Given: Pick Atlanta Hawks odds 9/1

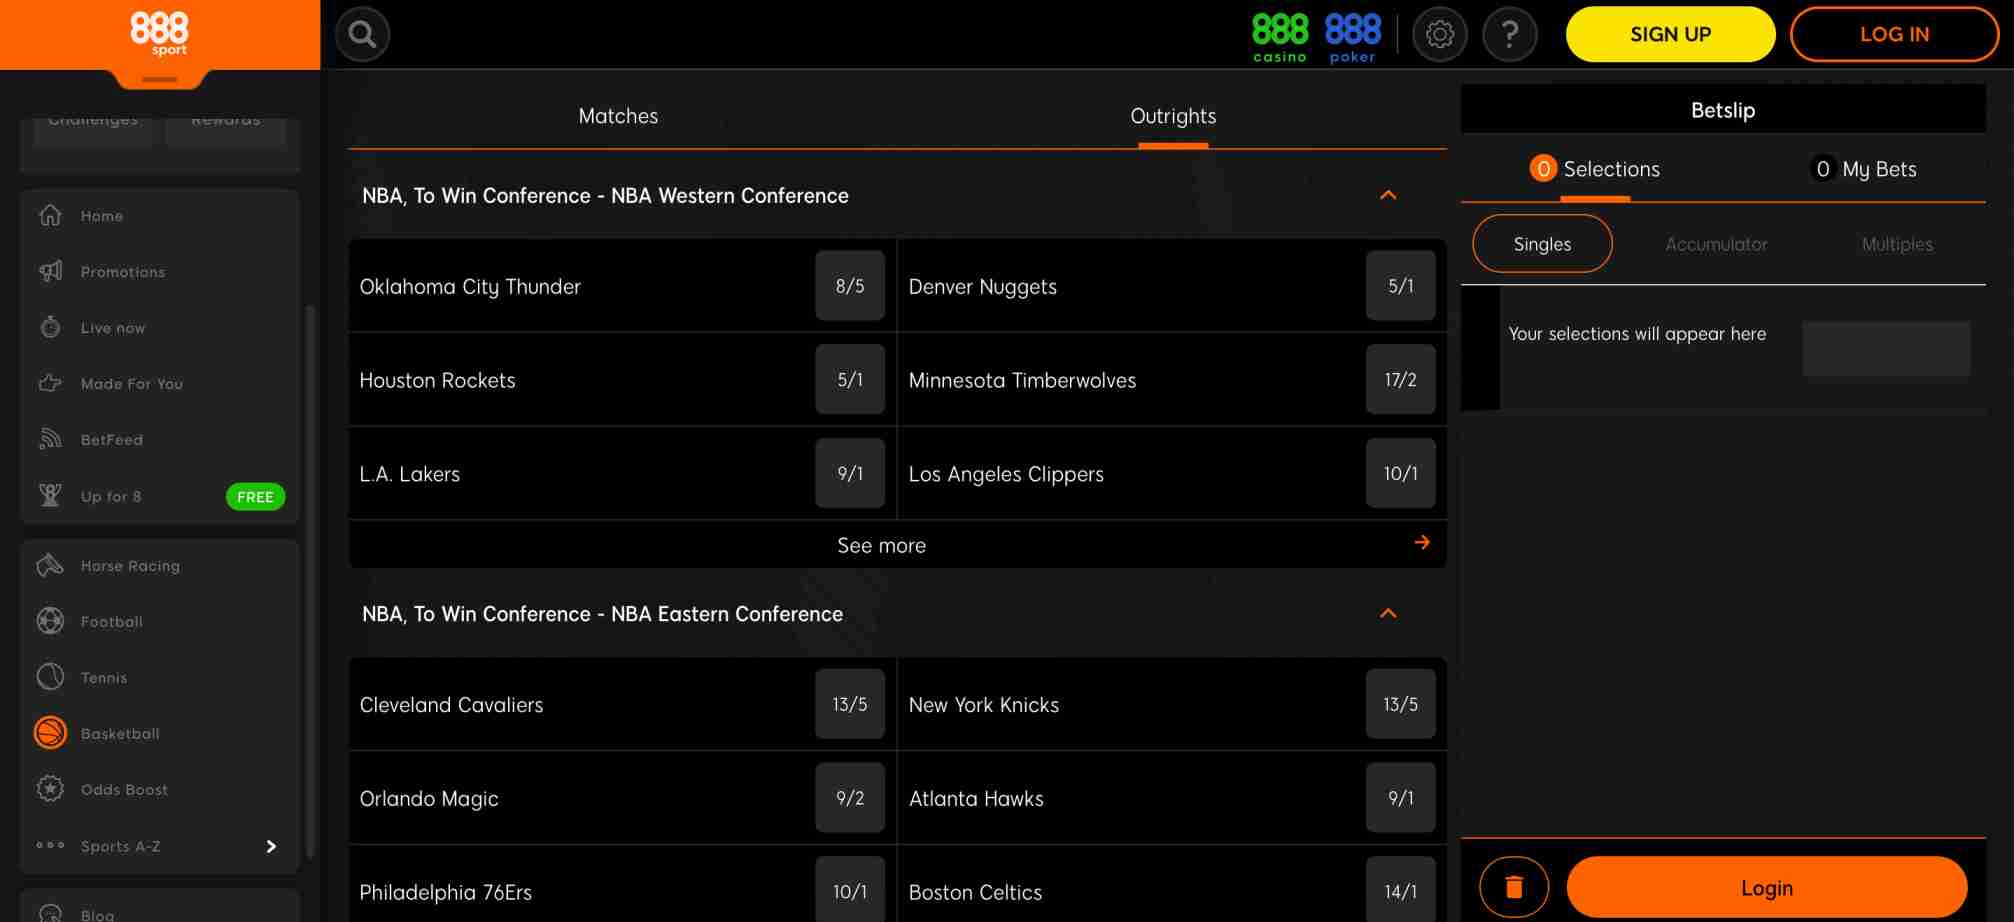Looking at the screenshot, I should coord(1400,798).
